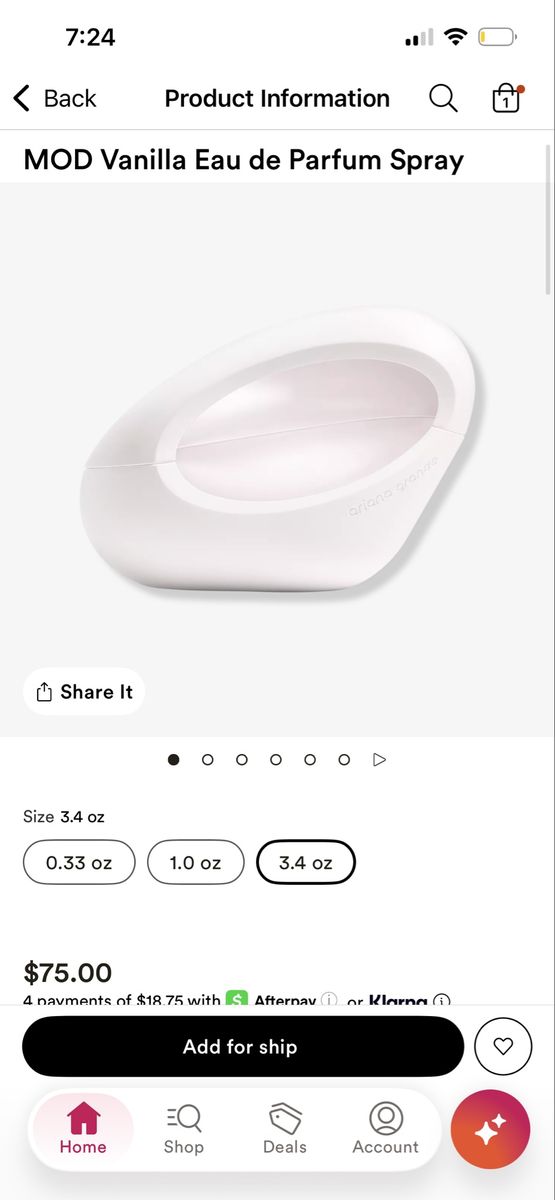This screenshot has height=1200, width=555.
Task: Select the 0.33 oz size
Action: [x=79, y=862]
